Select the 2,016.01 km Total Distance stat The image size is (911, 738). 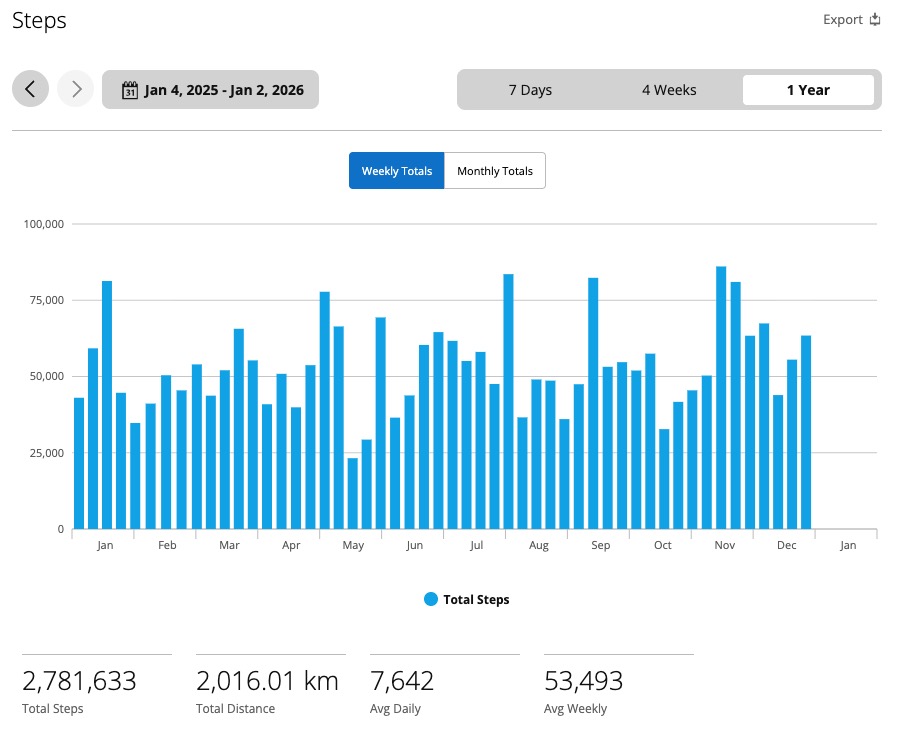(x=267, y=682)
